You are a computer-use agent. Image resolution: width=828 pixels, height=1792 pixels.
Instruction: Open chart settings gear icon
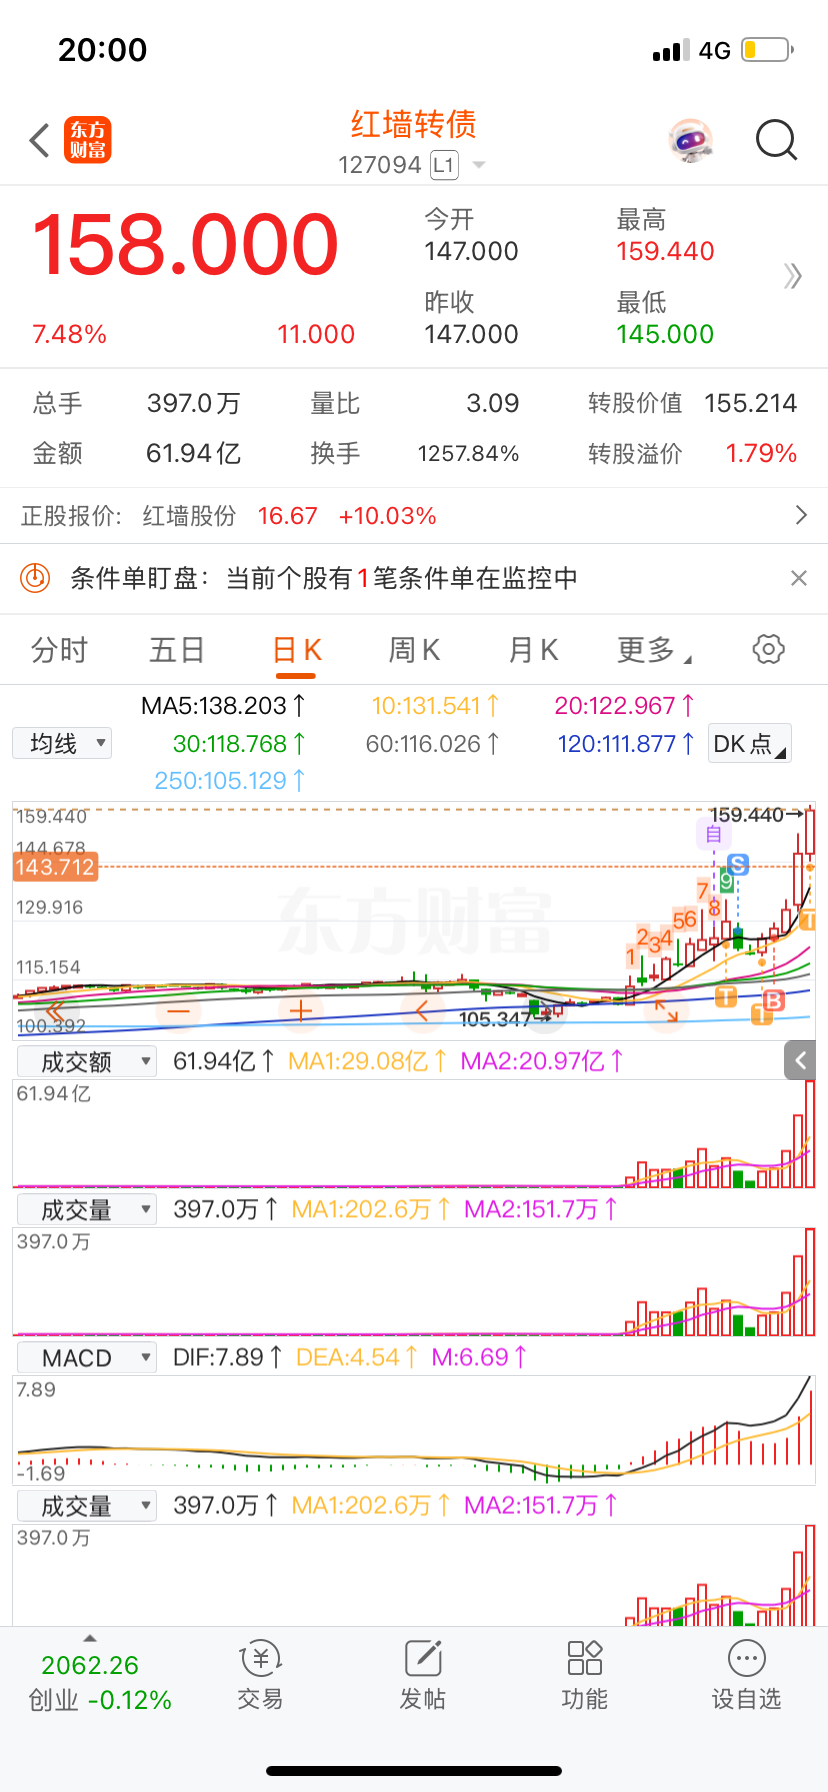(x=768, y=649)
